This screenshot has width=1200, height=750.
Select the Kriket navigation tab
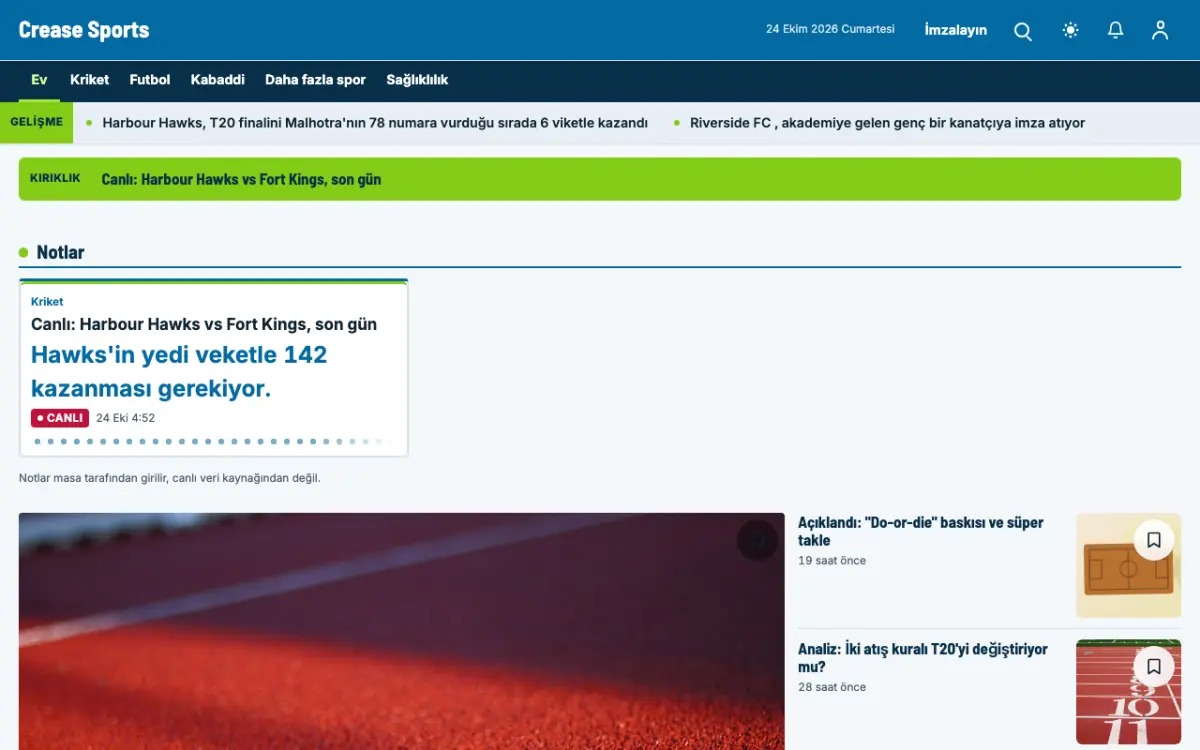(89, 80)
